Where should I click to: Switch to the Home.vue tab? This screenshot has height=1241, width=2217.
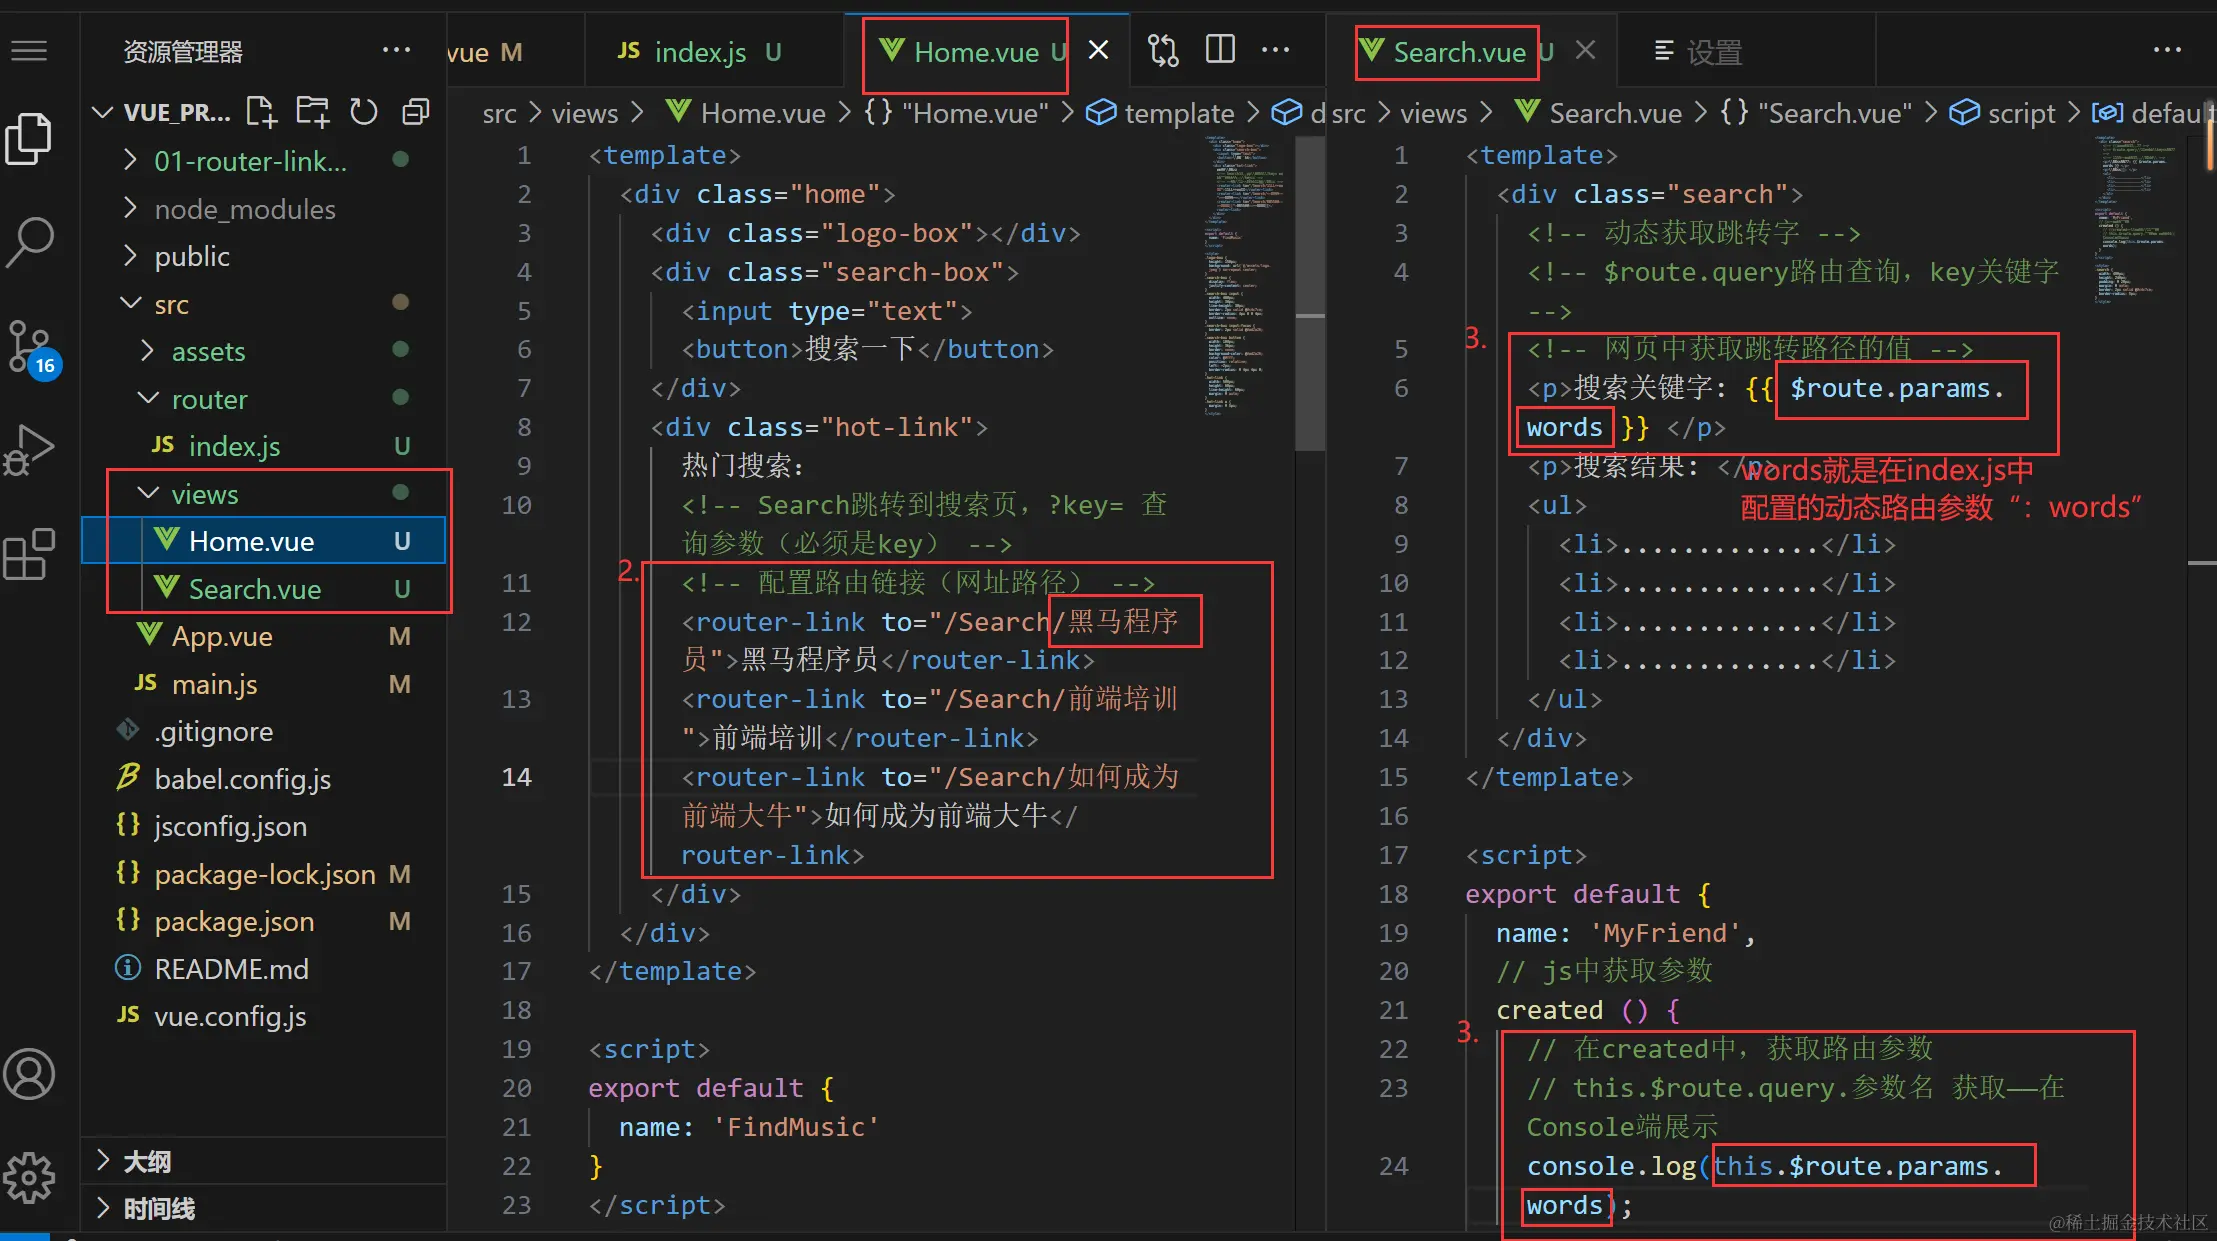(x=974, y=52)
